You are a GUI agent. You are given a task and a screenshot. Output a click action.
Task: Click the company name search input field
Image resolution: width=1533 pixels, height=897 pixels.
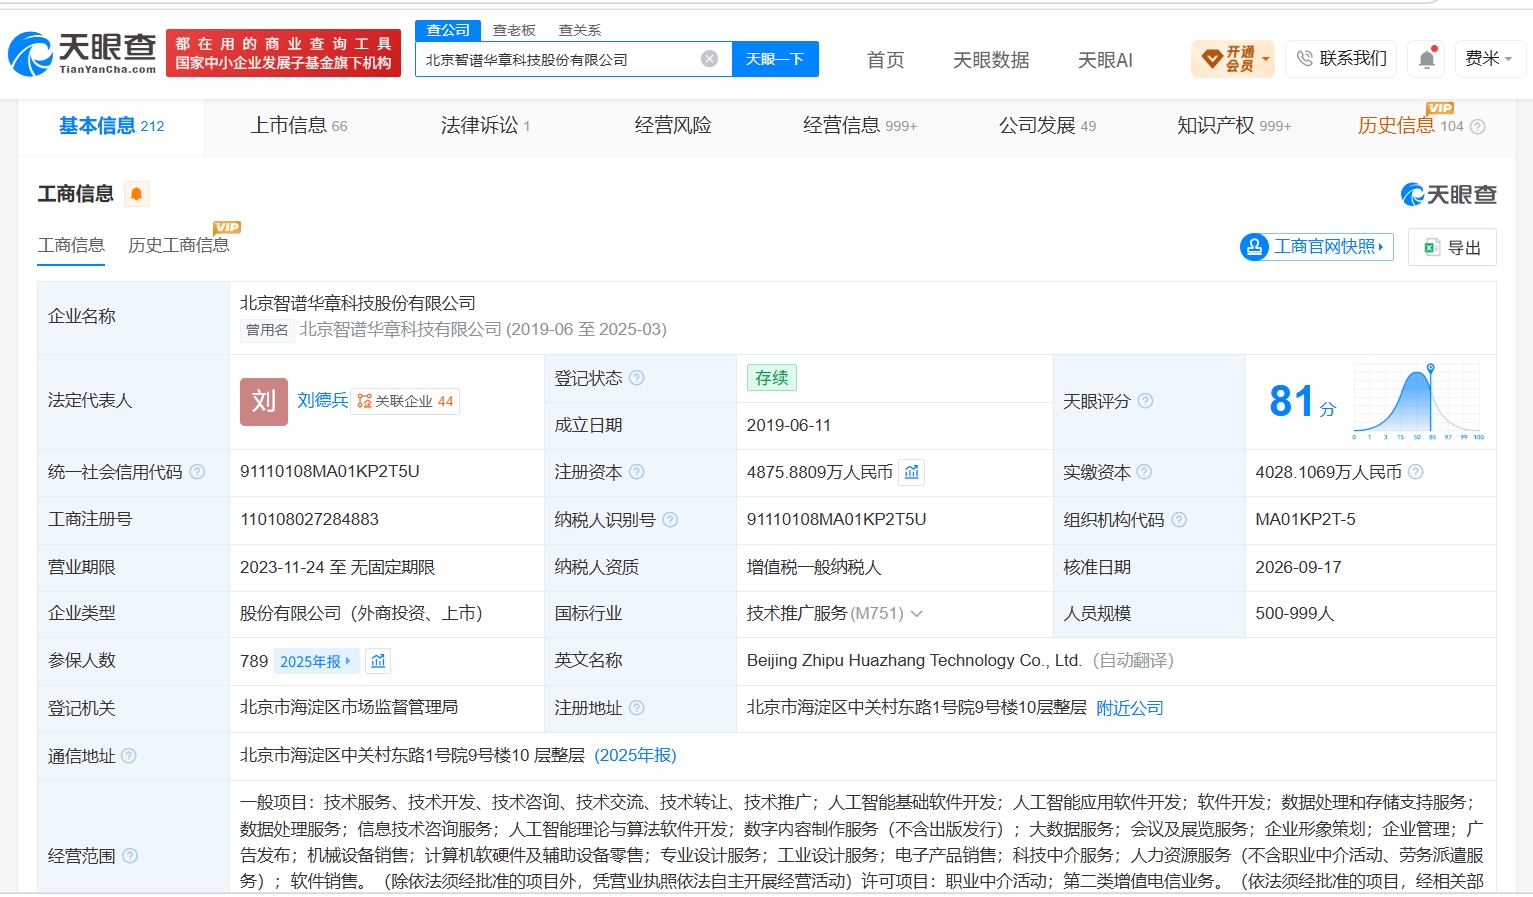click(x=560, y=59)
